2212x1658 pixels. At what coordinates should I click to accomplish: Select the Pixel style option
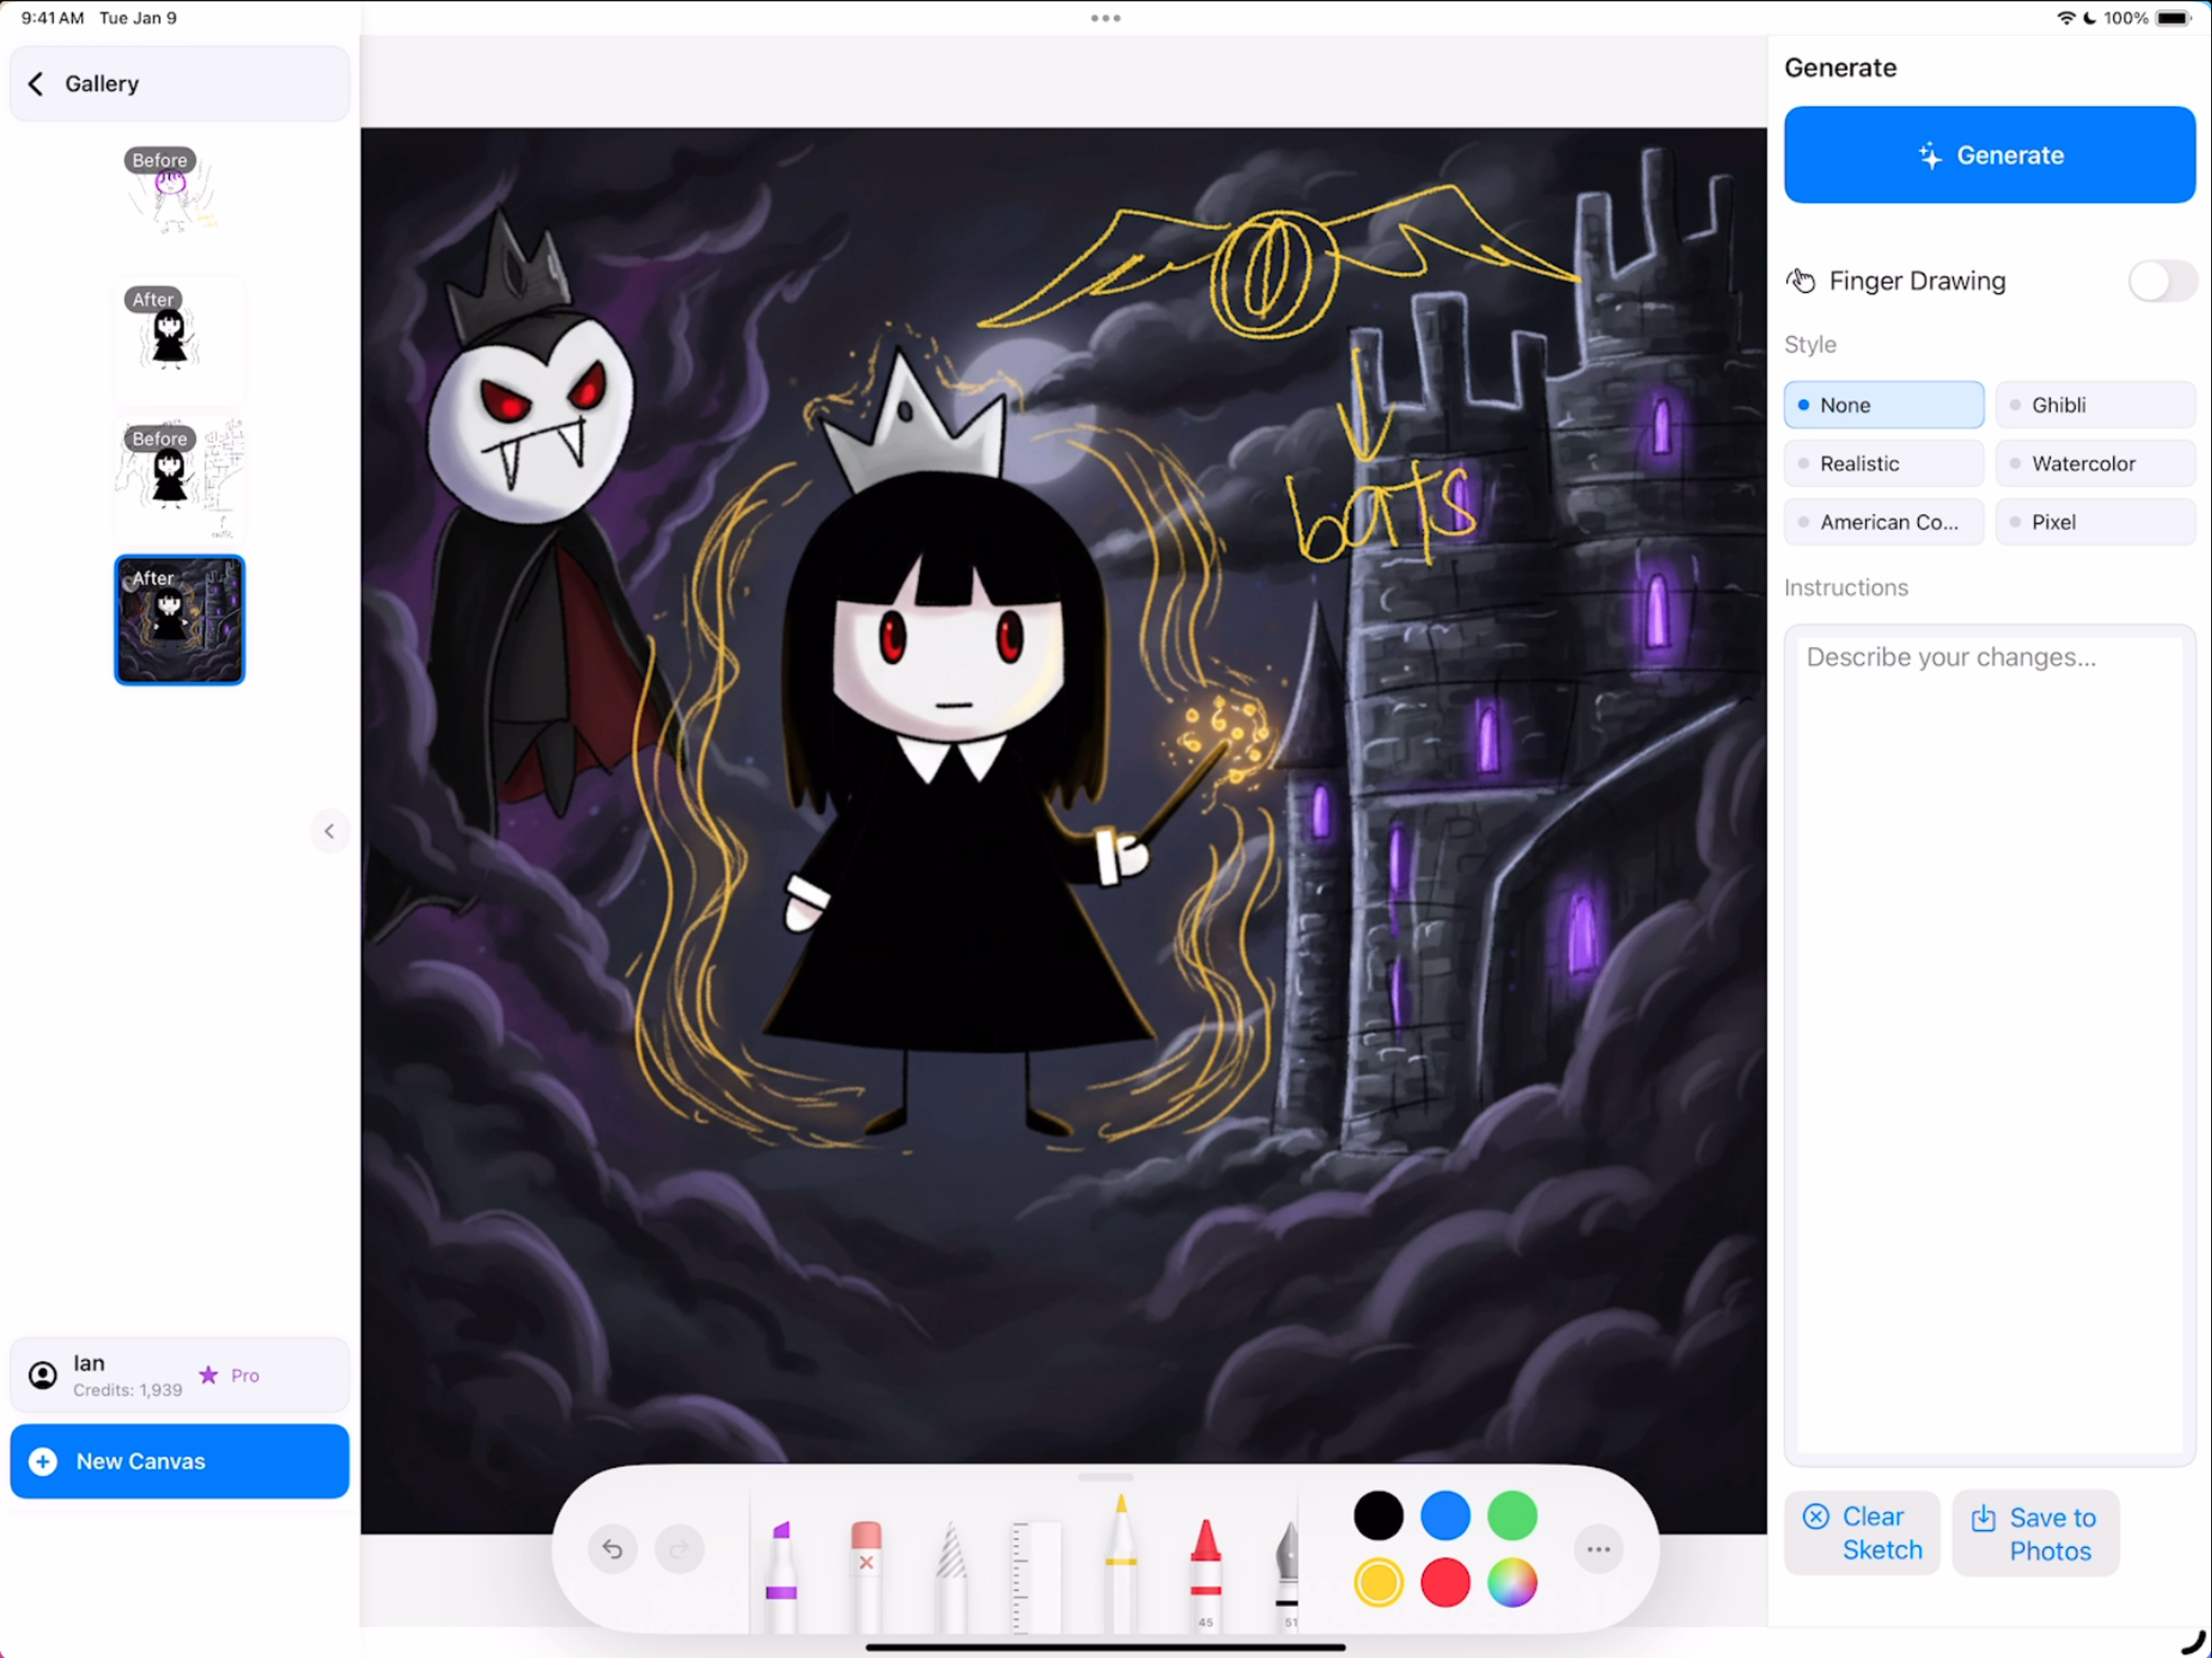(2095, 522)
